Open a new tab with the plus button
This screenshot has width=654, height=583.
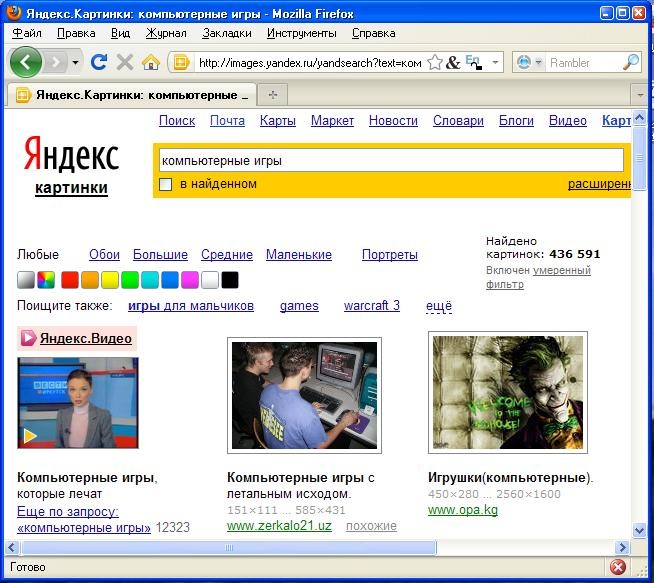coord(273,95)
